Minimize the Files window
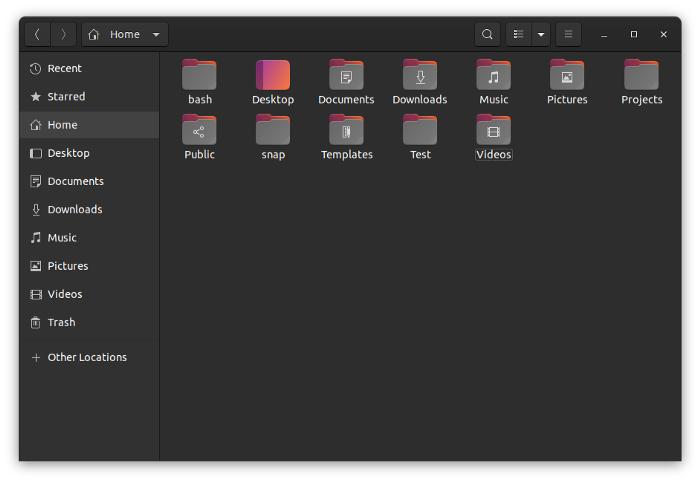The width and height of the screenshot is (700, 482). [x=604, y=35]
